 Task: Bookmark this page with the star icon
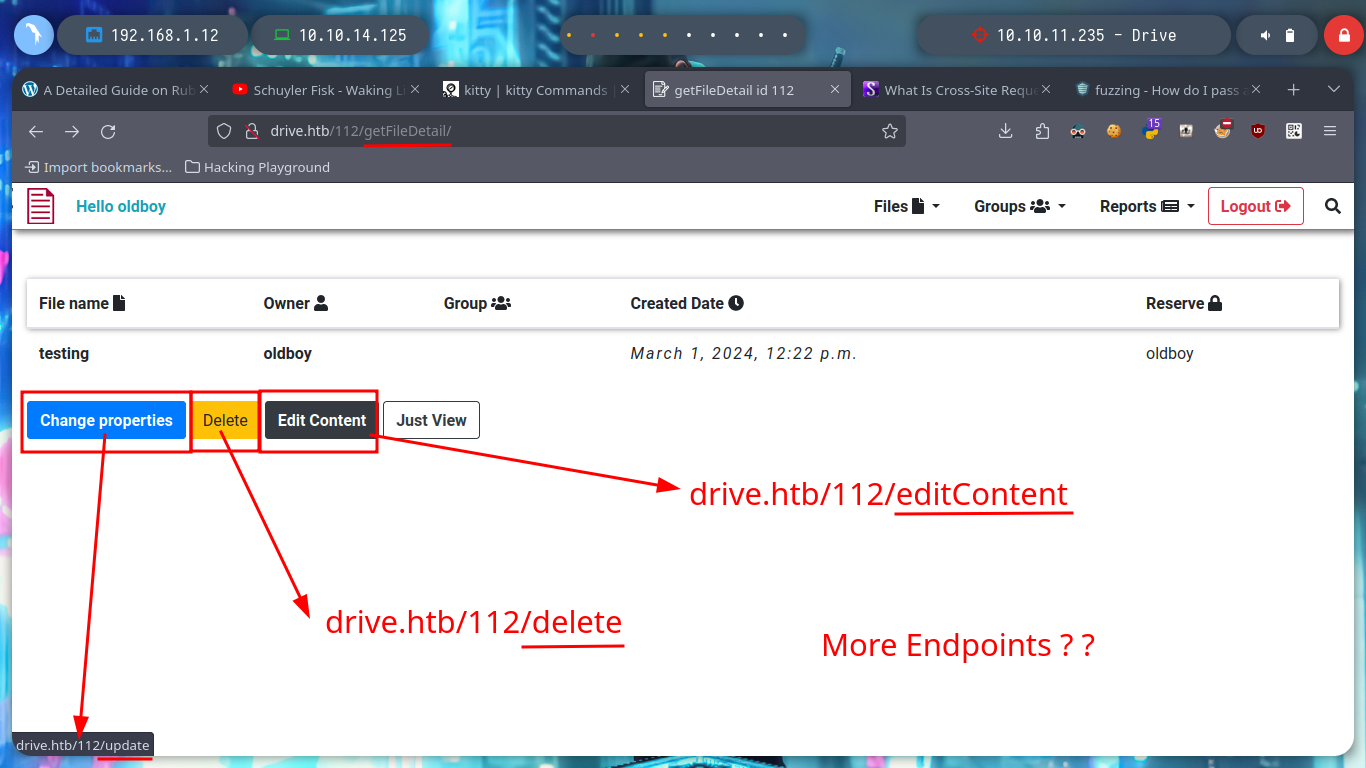tap(889, 131)
